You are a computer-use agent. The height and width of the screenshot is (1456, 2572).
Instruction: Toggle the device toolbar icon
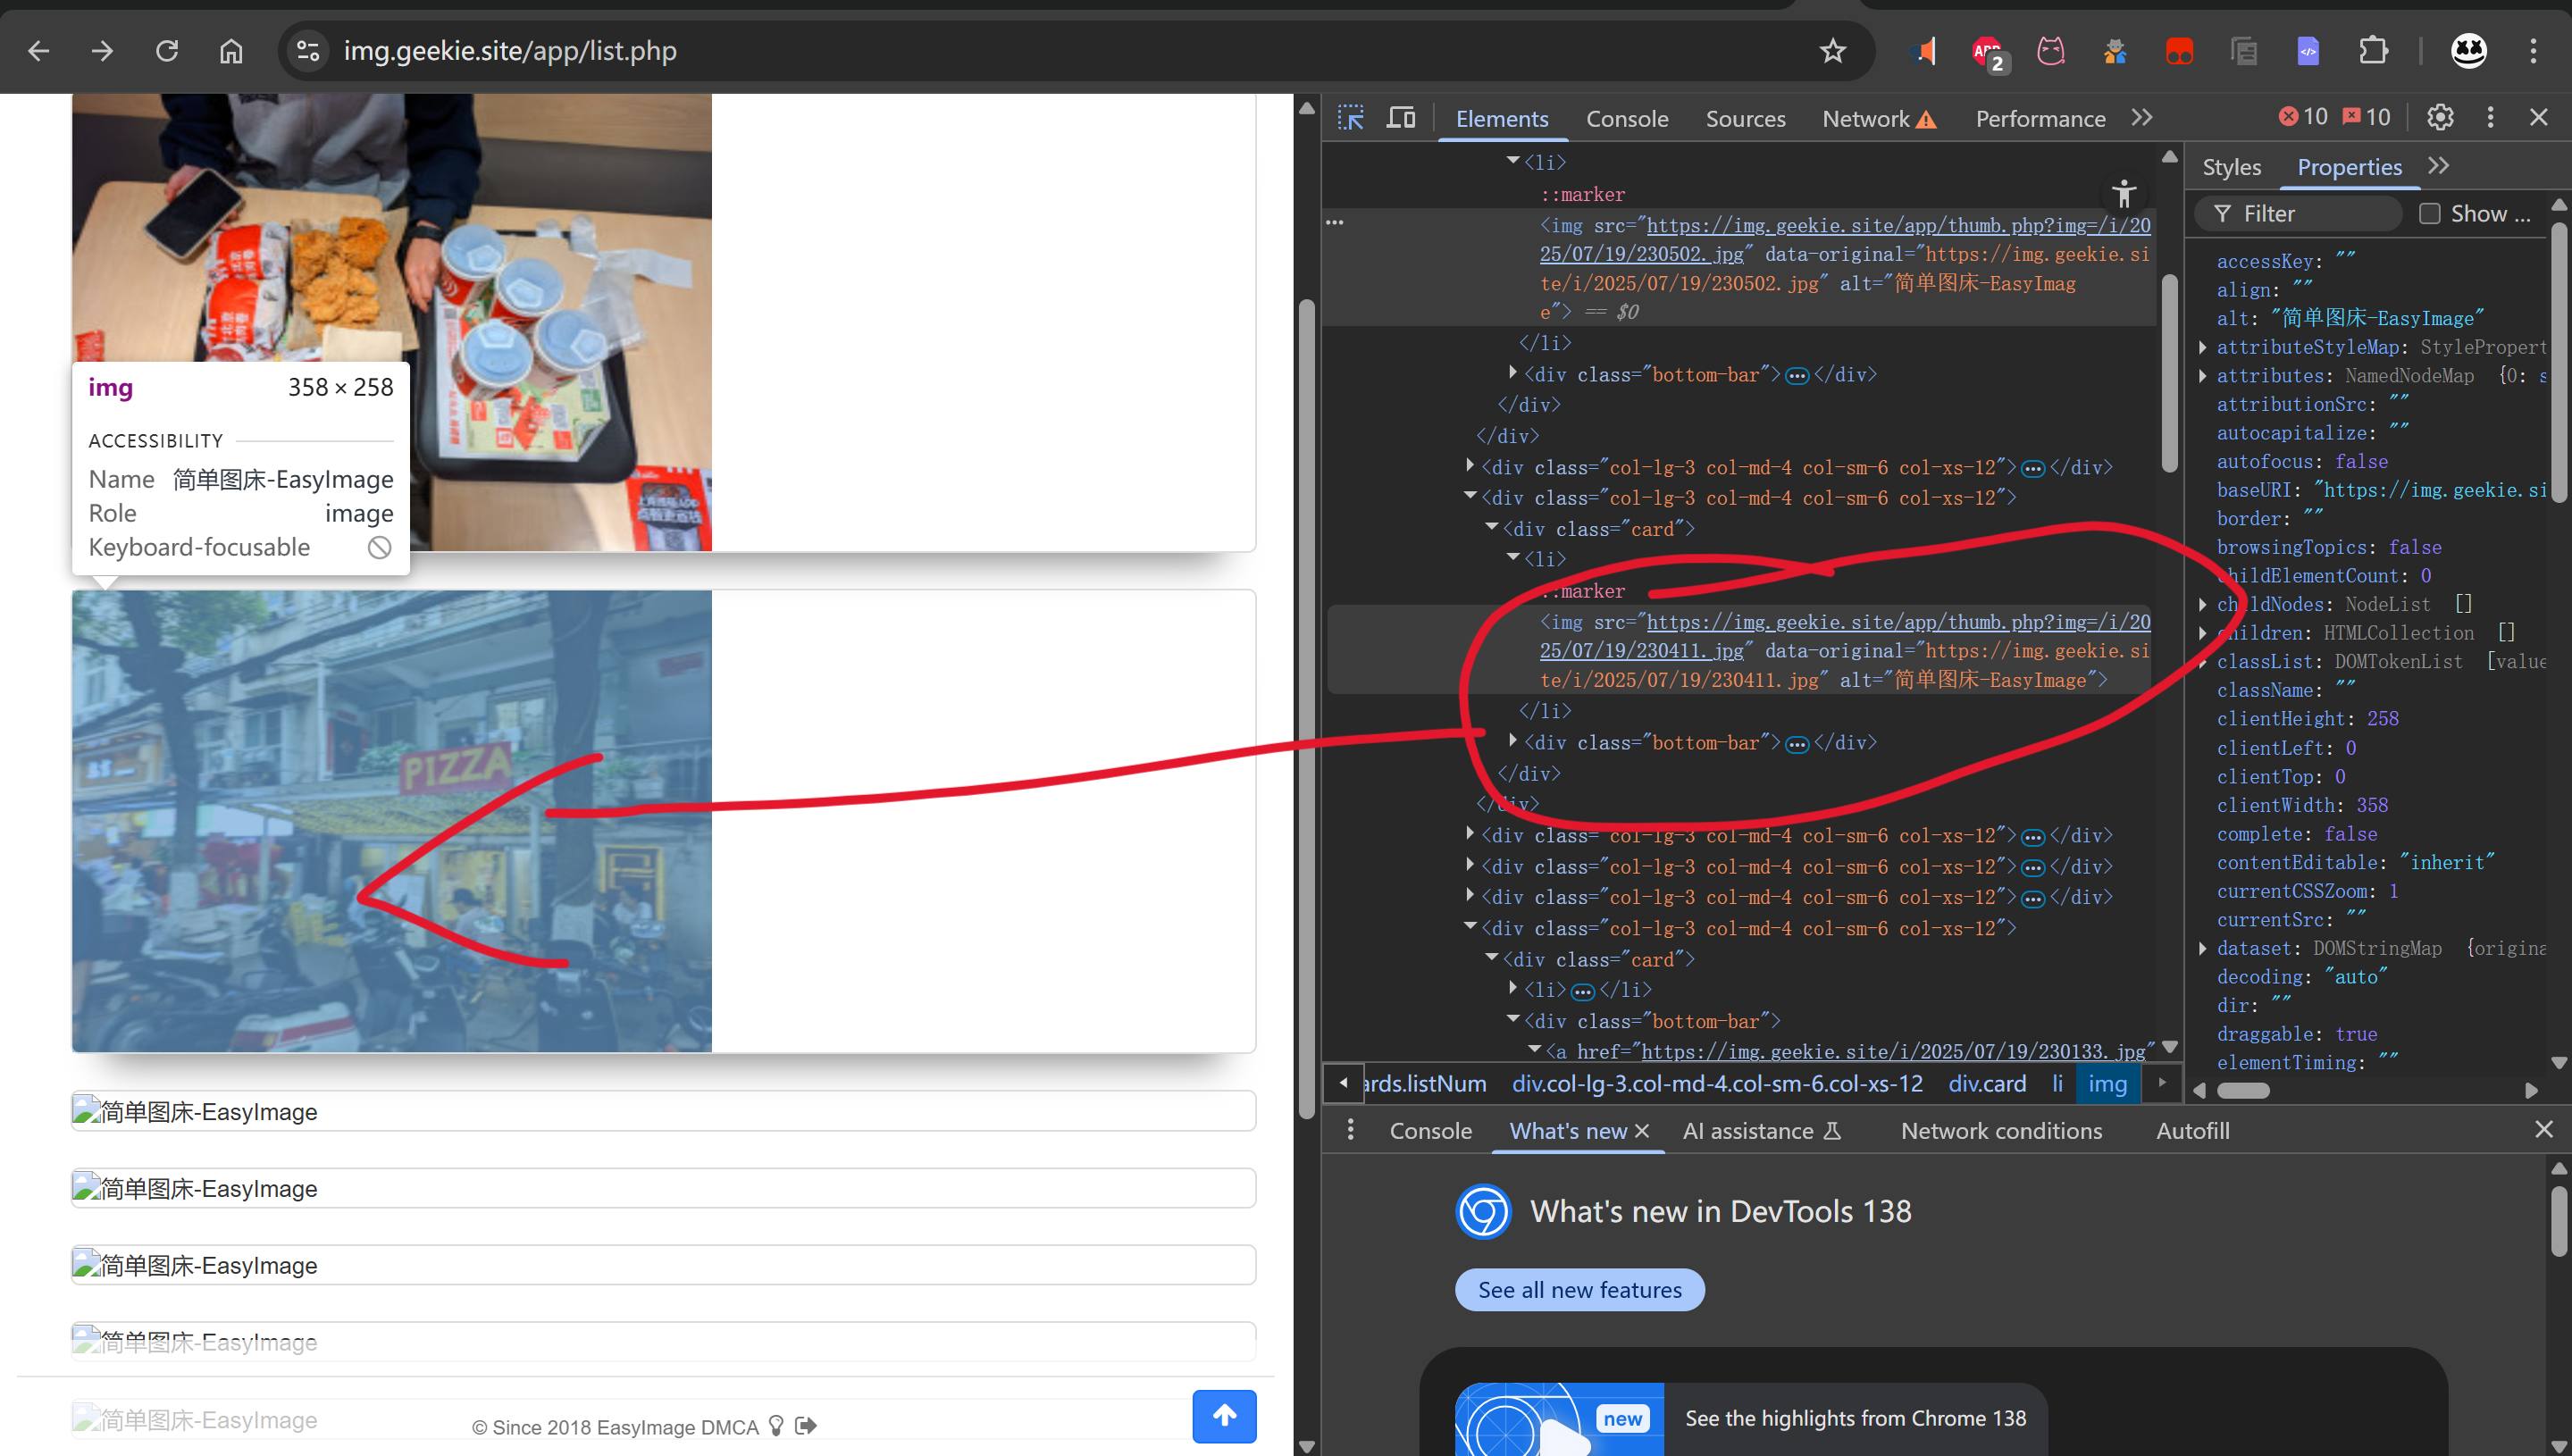[x=1400, y=118]
